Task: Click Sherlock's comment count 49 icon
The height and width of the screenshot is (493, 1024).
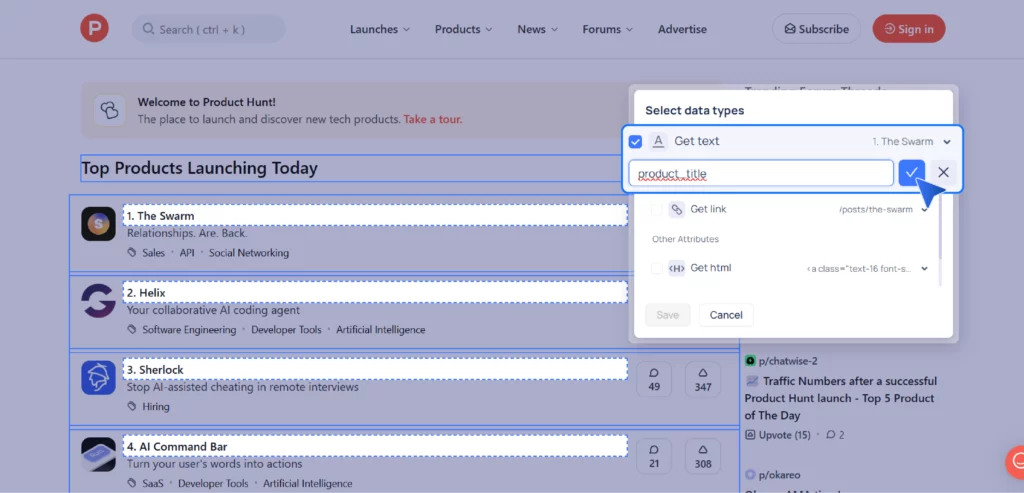Action: click(x=654, y=379)
